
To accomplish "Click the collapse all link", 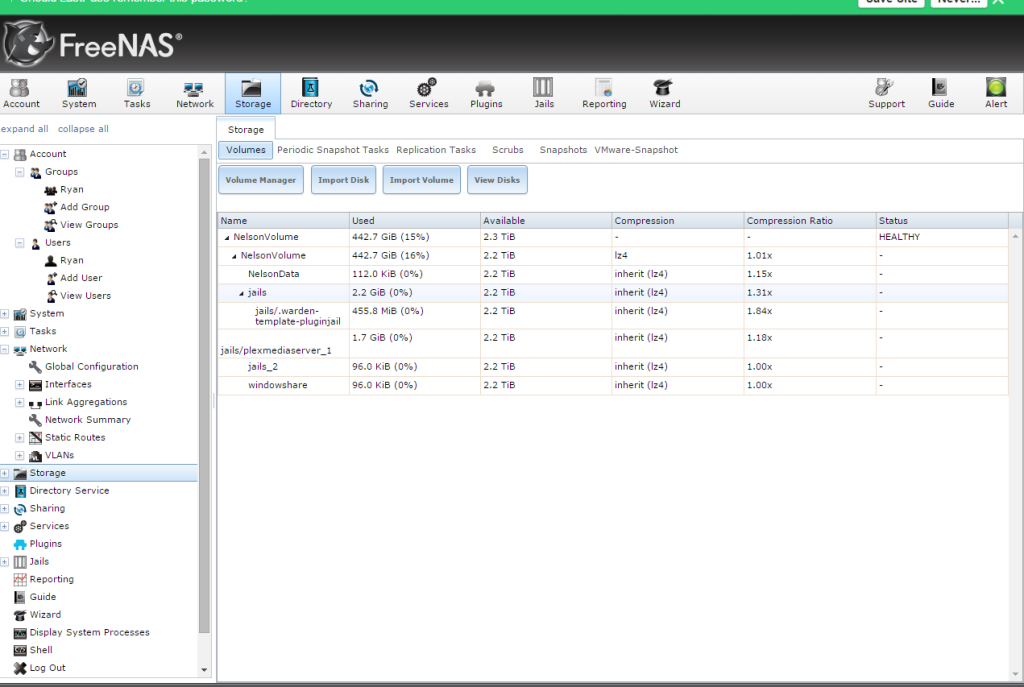I will 83,129.
